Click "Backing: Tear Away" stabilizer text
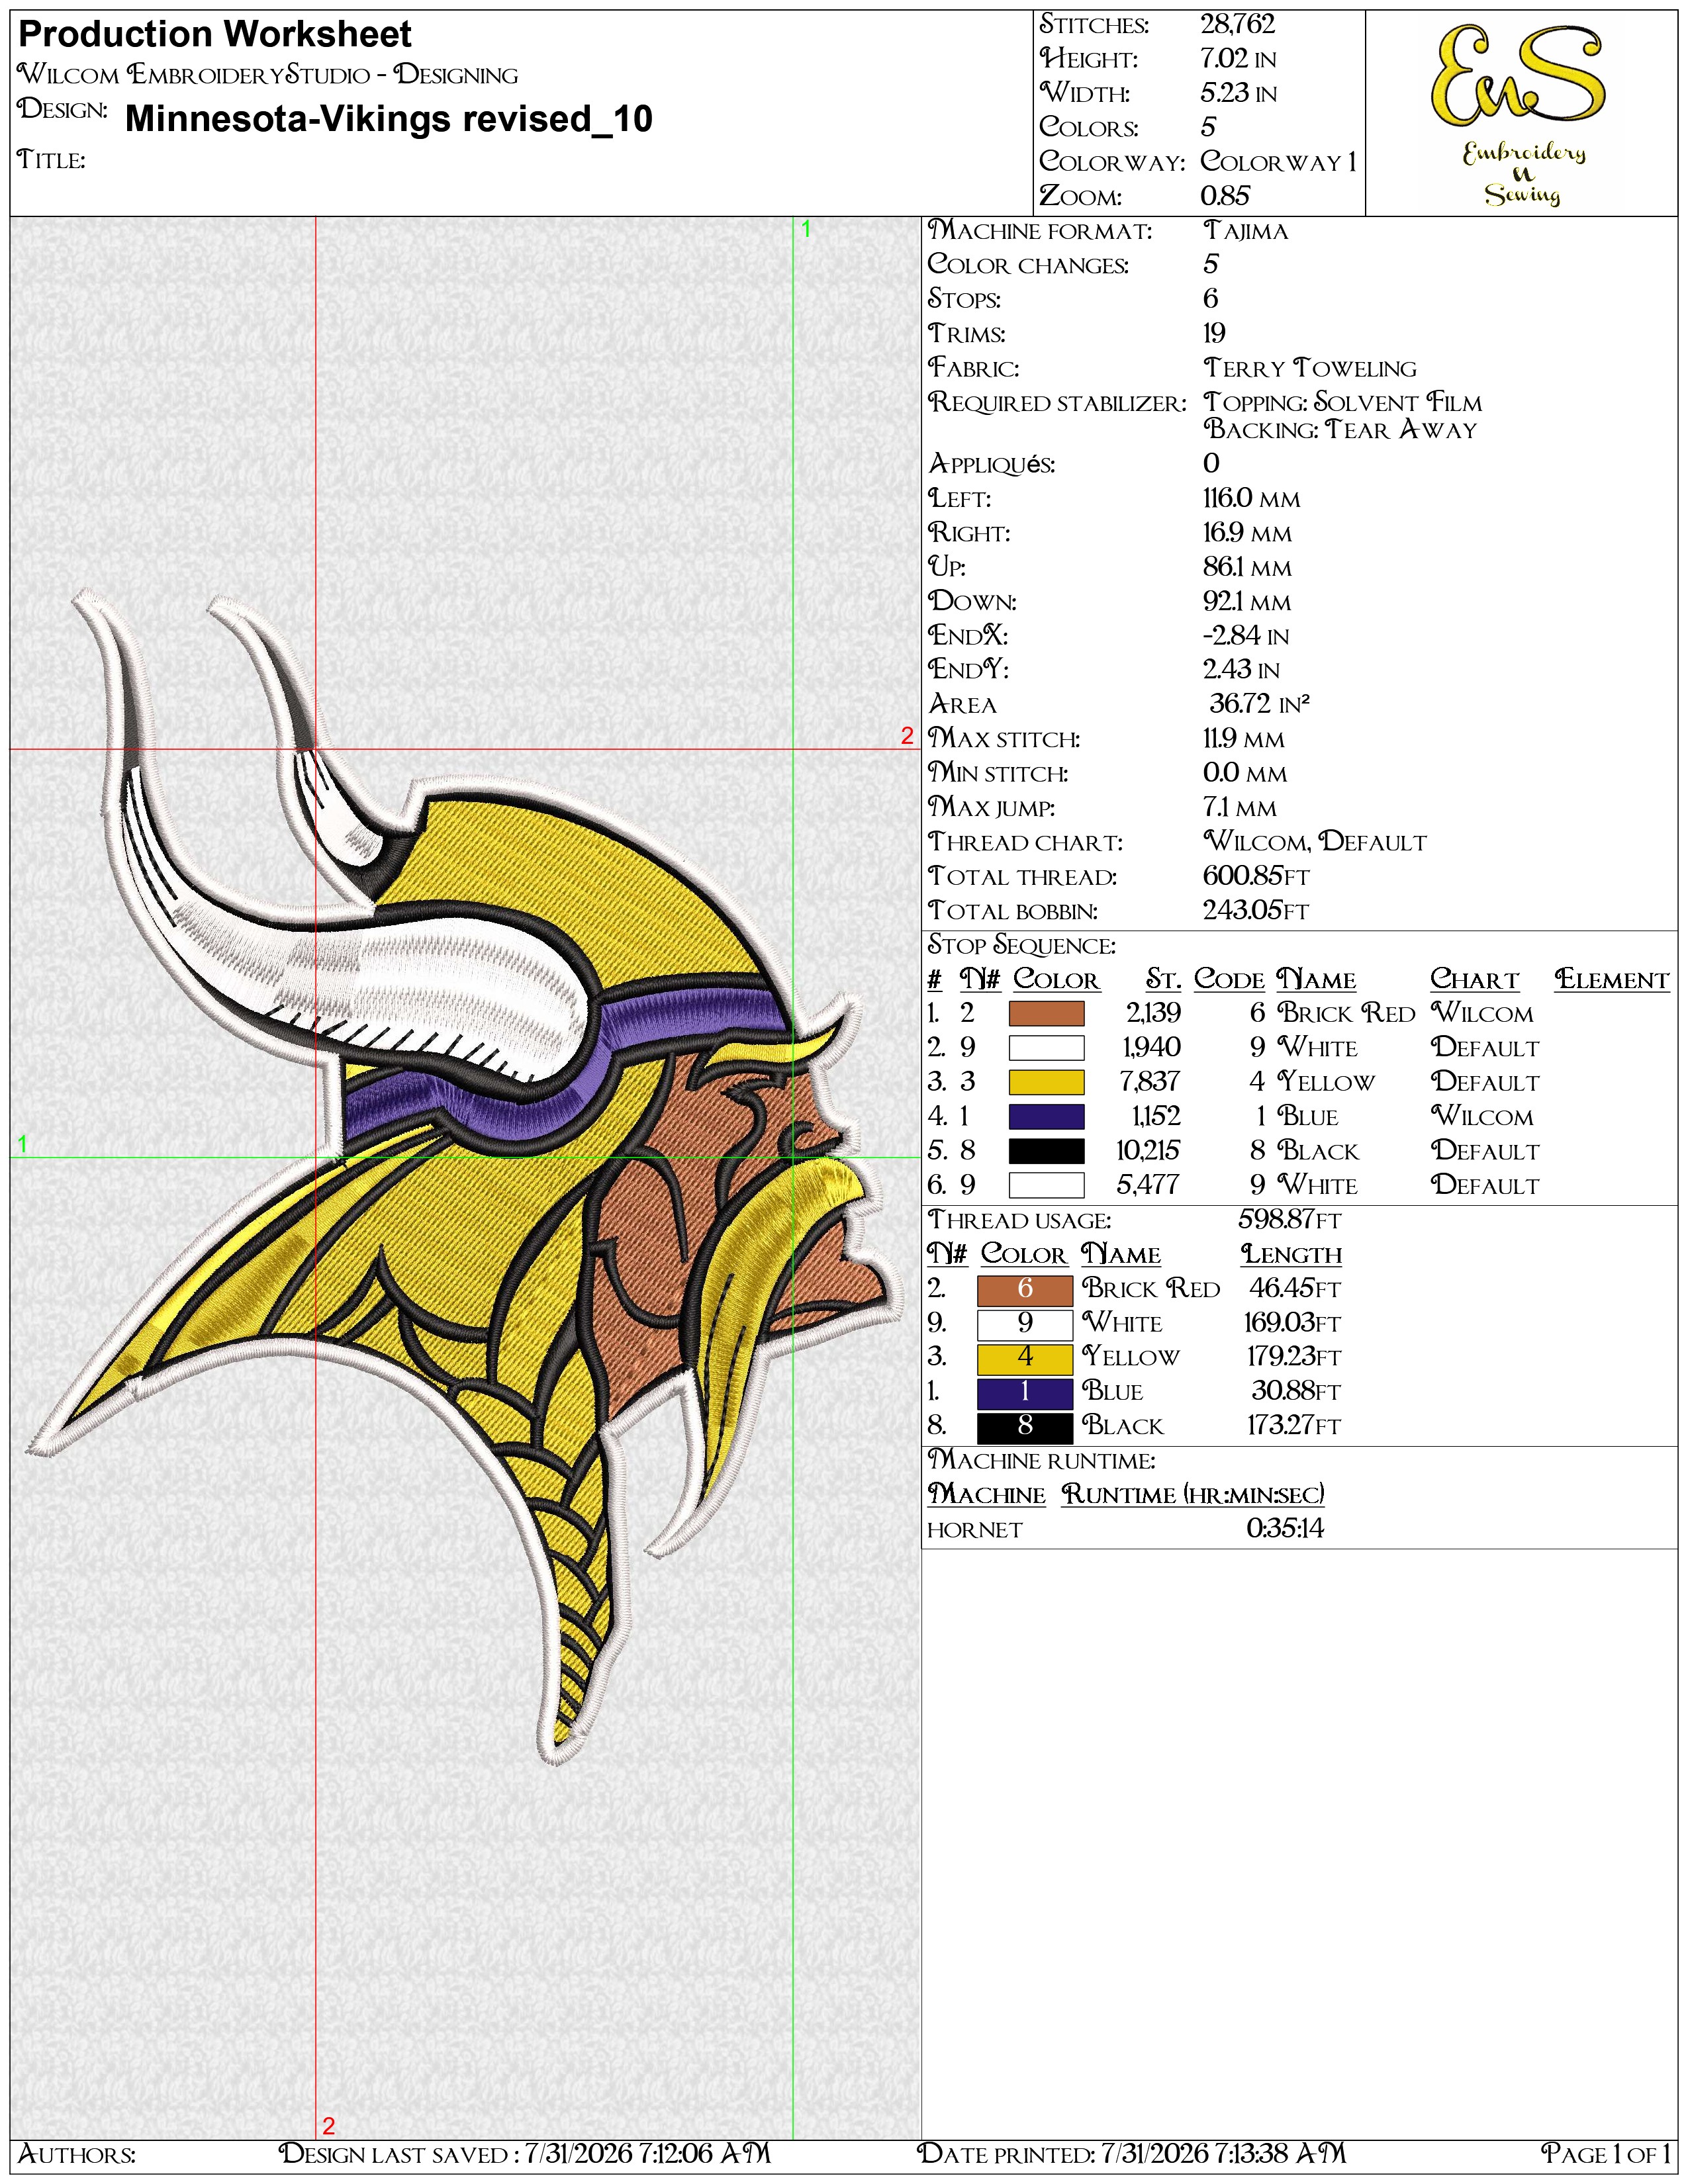 click(x=1340, y=430)
